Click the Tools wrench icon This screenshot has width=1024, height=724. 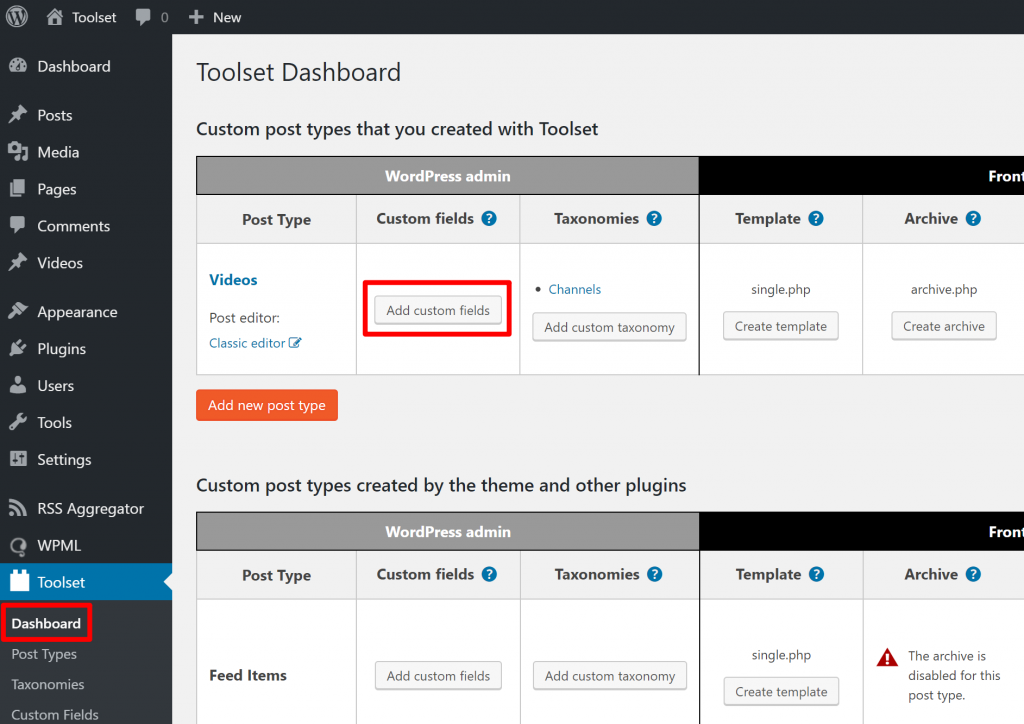click(x=18, y=422)
